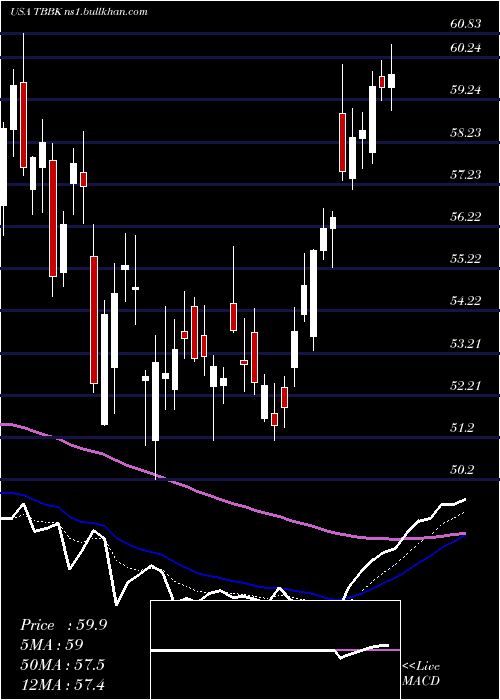Click the USA TBBK chart title text

[x=78, y=12]
